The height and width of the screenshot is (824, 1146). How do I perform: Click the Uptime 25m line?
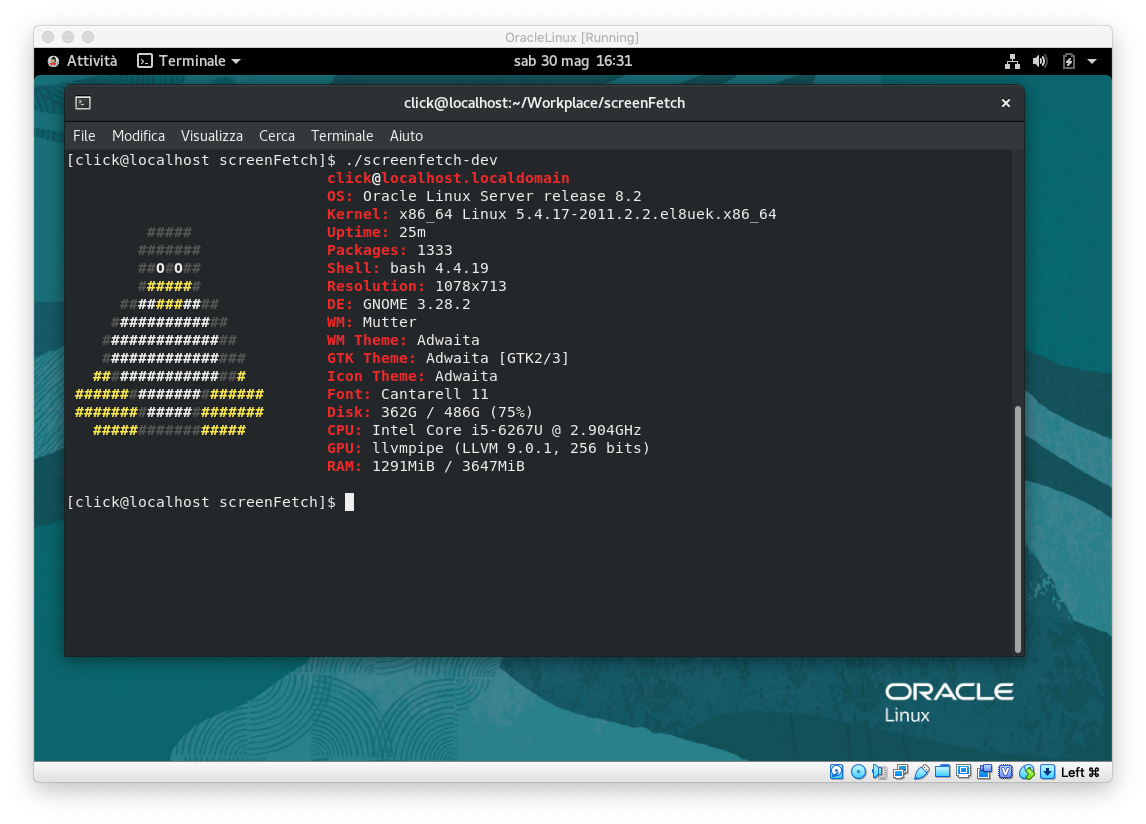click(x=376, y=232)
